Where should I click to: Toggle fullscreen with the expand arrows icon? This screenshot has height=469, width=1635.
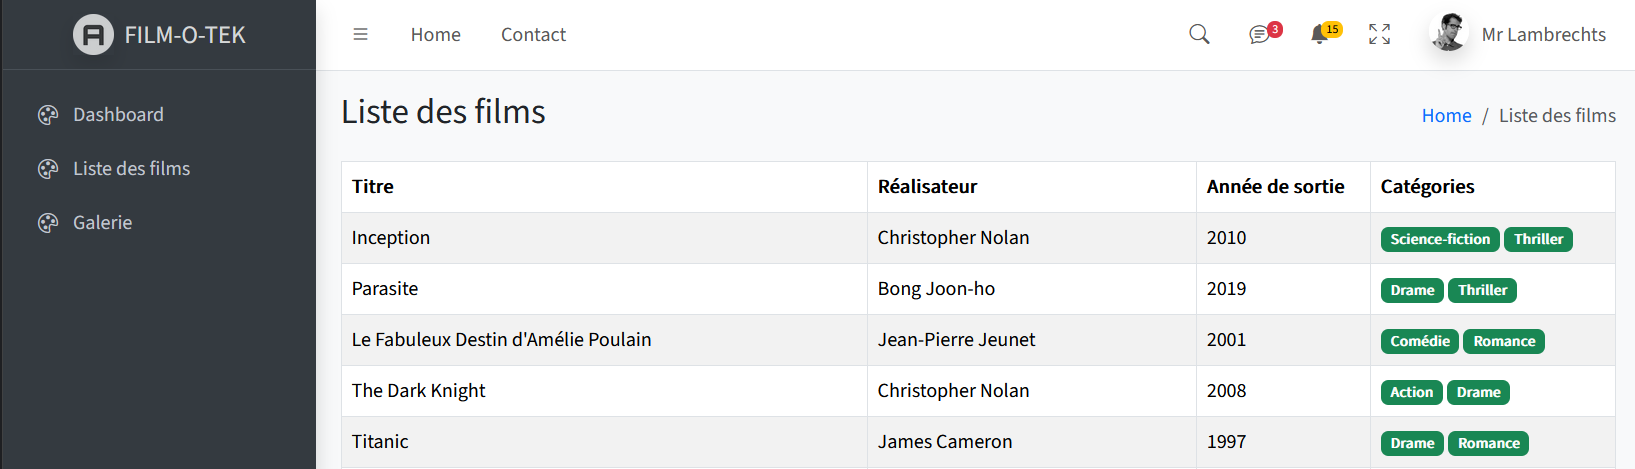[1379, 35]
